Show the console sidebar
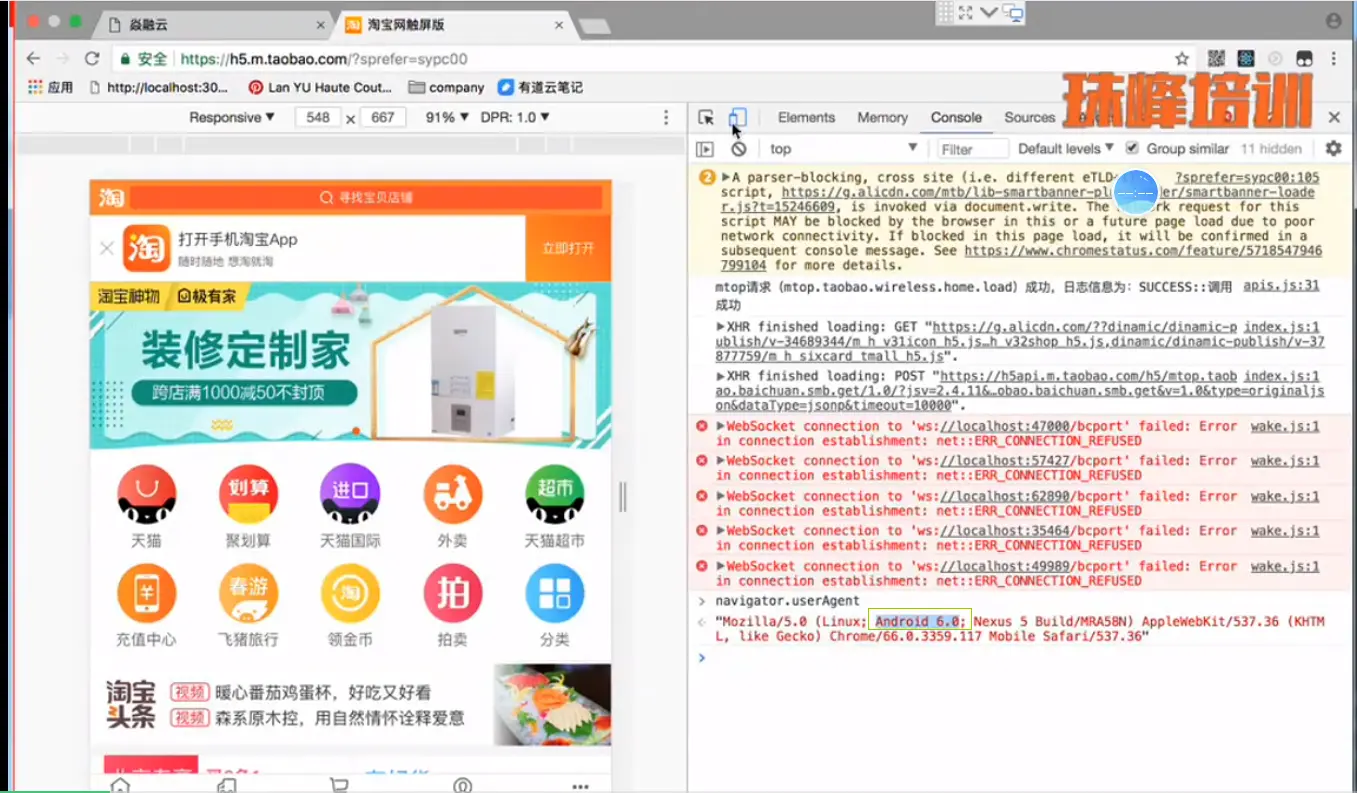Screen dimensions: 1357x793 [705, 149]
